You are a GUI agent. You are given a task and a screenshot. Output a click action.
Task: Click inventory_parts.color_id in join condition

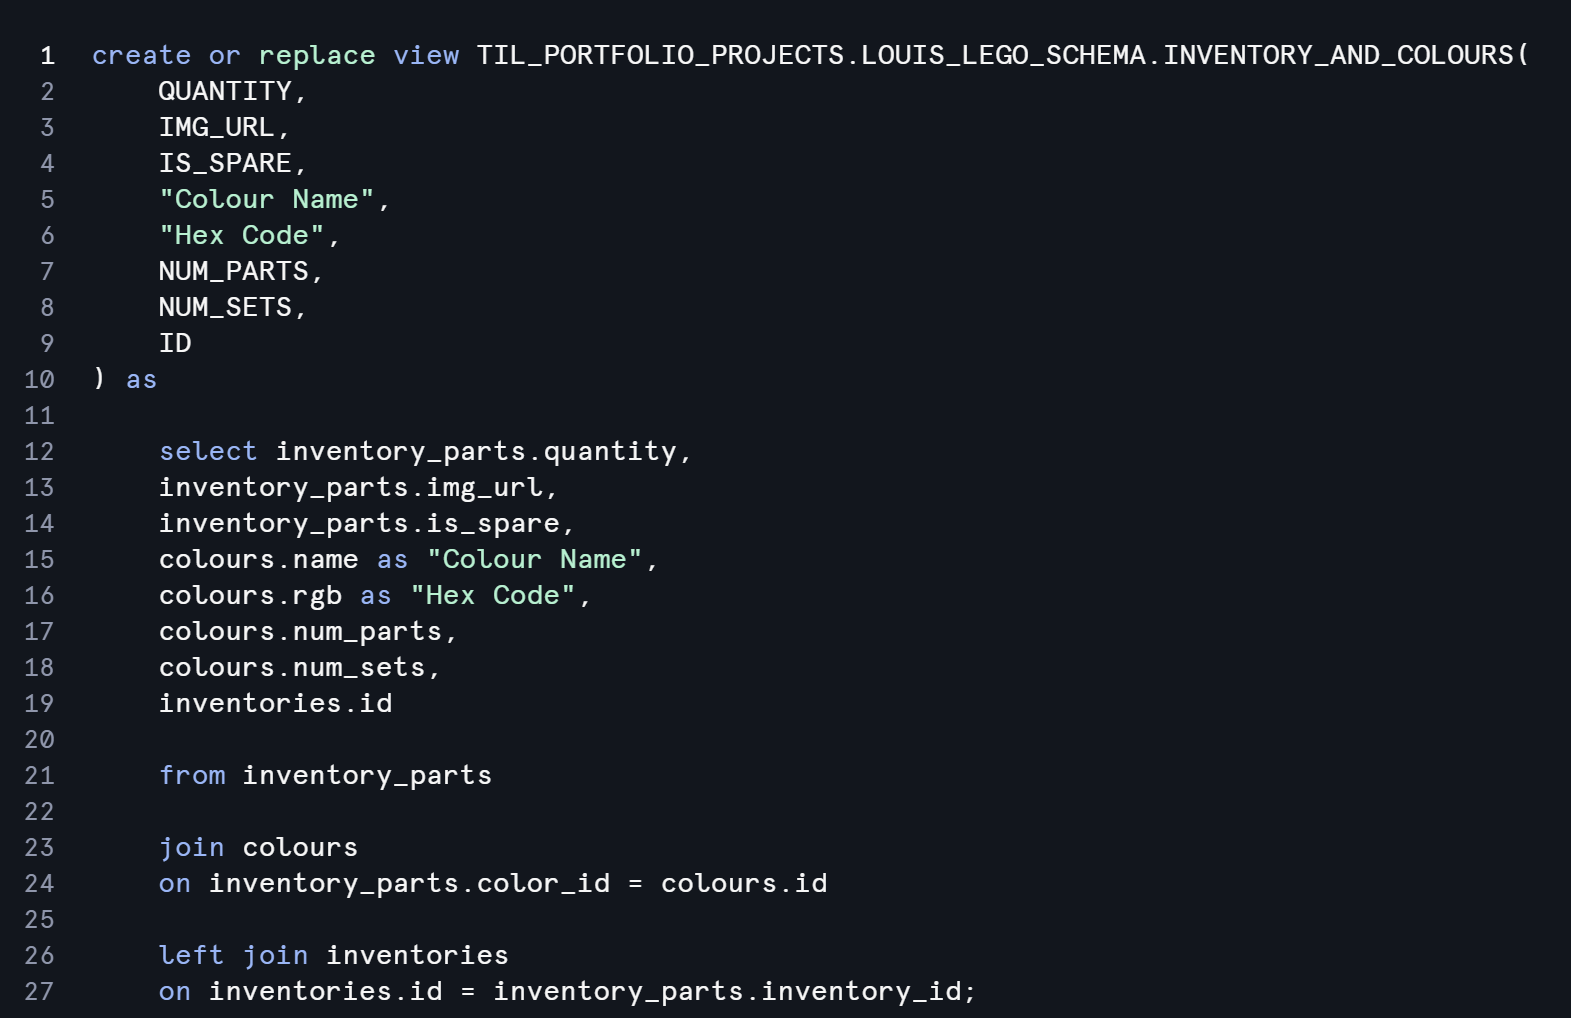(409, 884)
